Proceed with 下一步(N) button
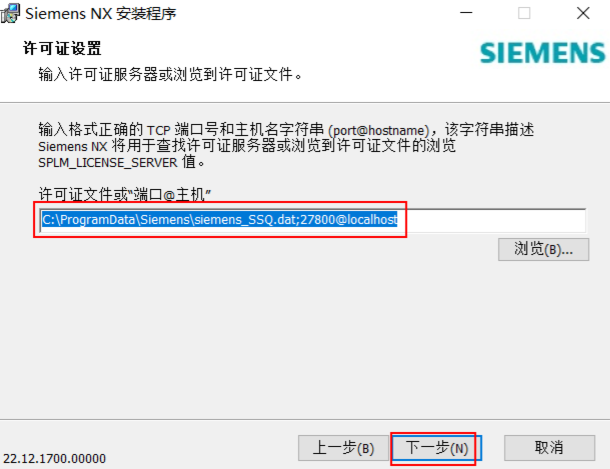Screen dimensions: 610x469 (437, 448)
